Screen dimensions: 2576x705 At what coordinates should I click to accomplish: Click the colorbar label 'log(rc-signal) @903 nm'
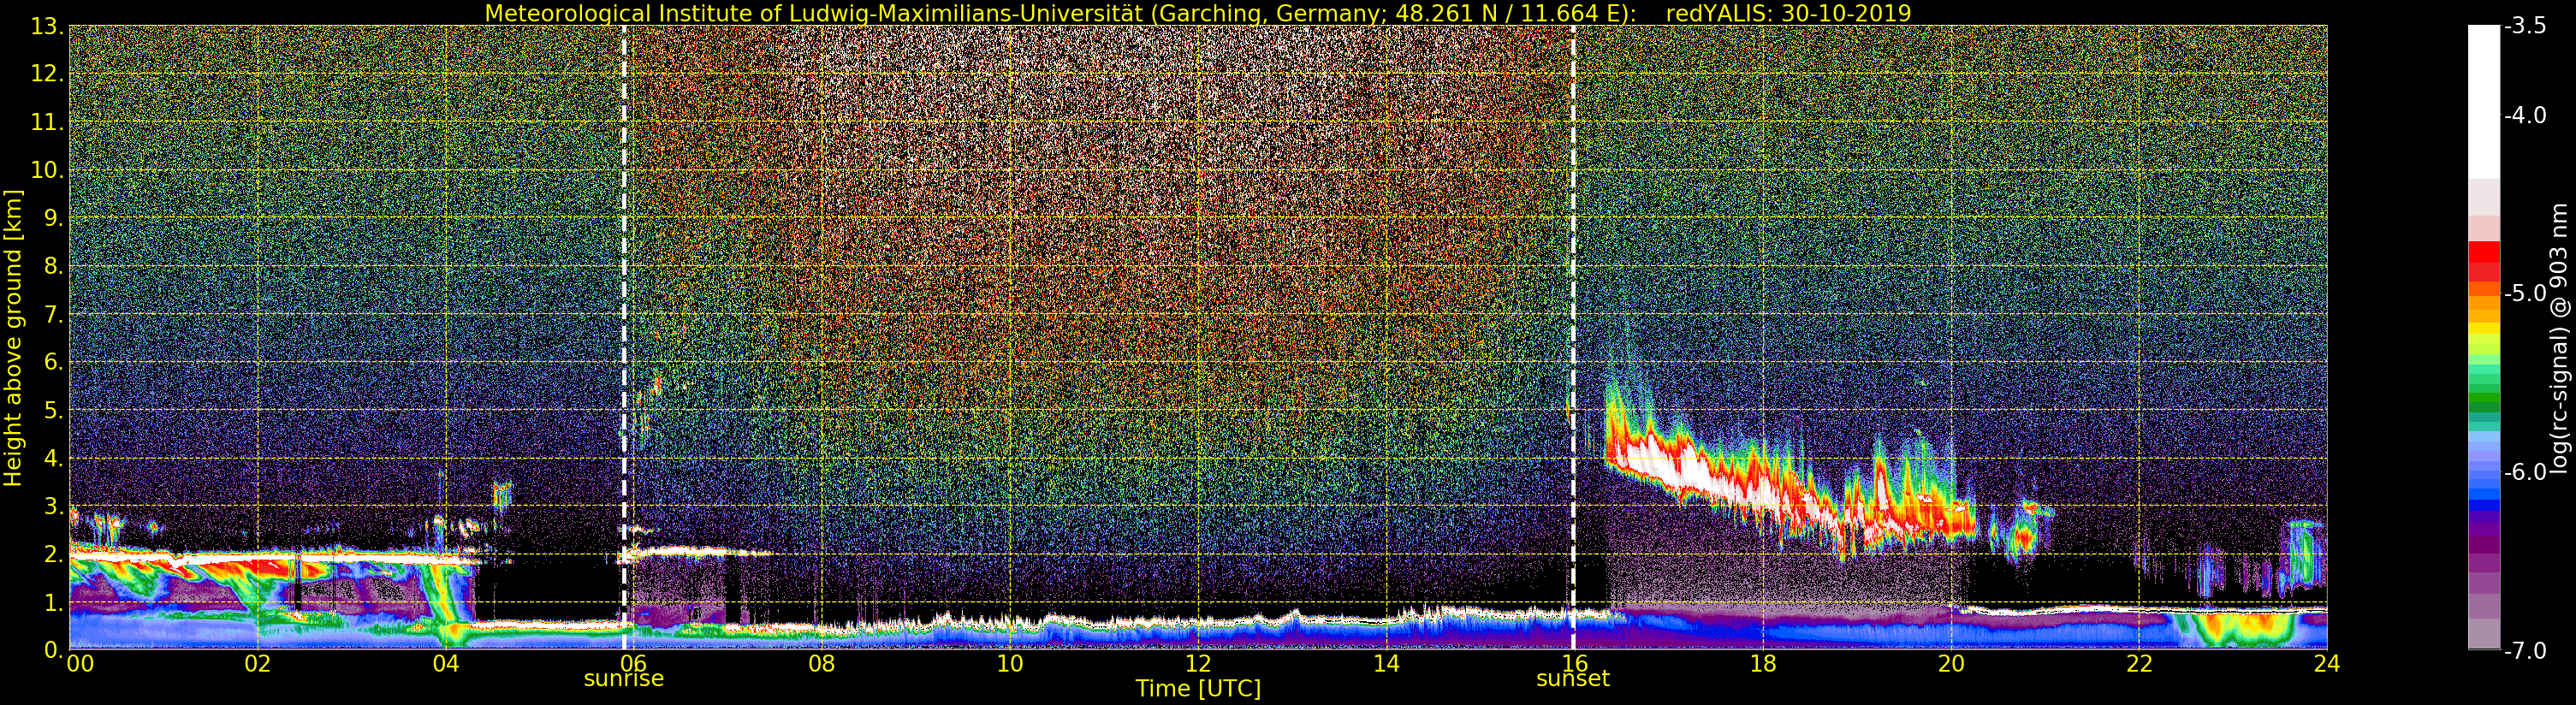2559,338
